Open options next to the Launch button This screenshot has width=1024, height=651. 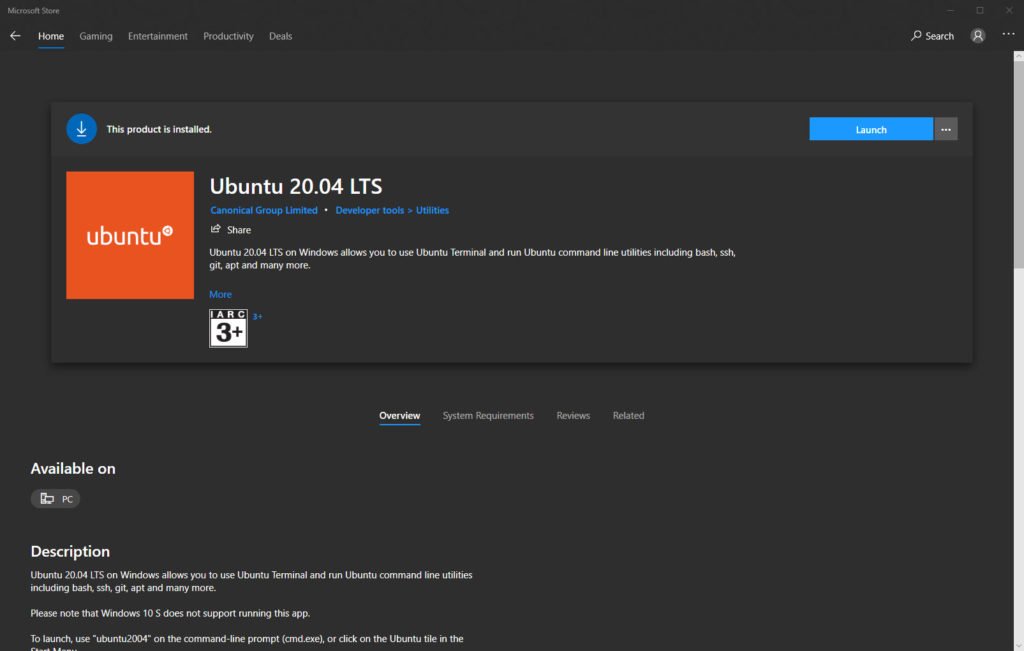(945, 129)
